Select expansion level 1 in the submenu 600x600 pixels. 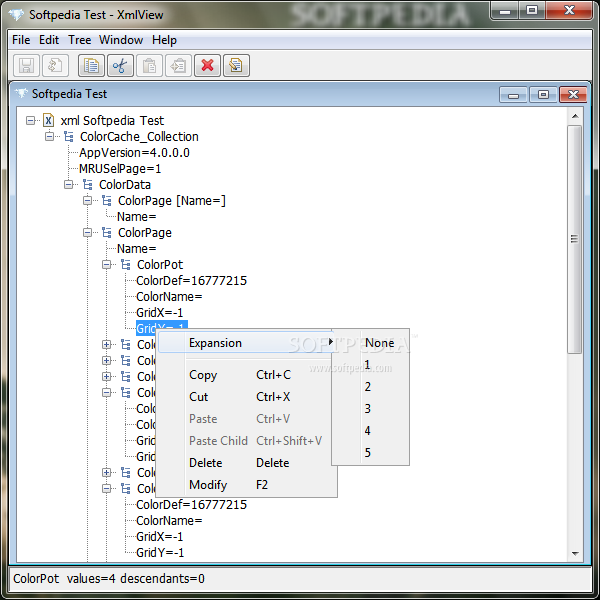click(x=371, y=365)
